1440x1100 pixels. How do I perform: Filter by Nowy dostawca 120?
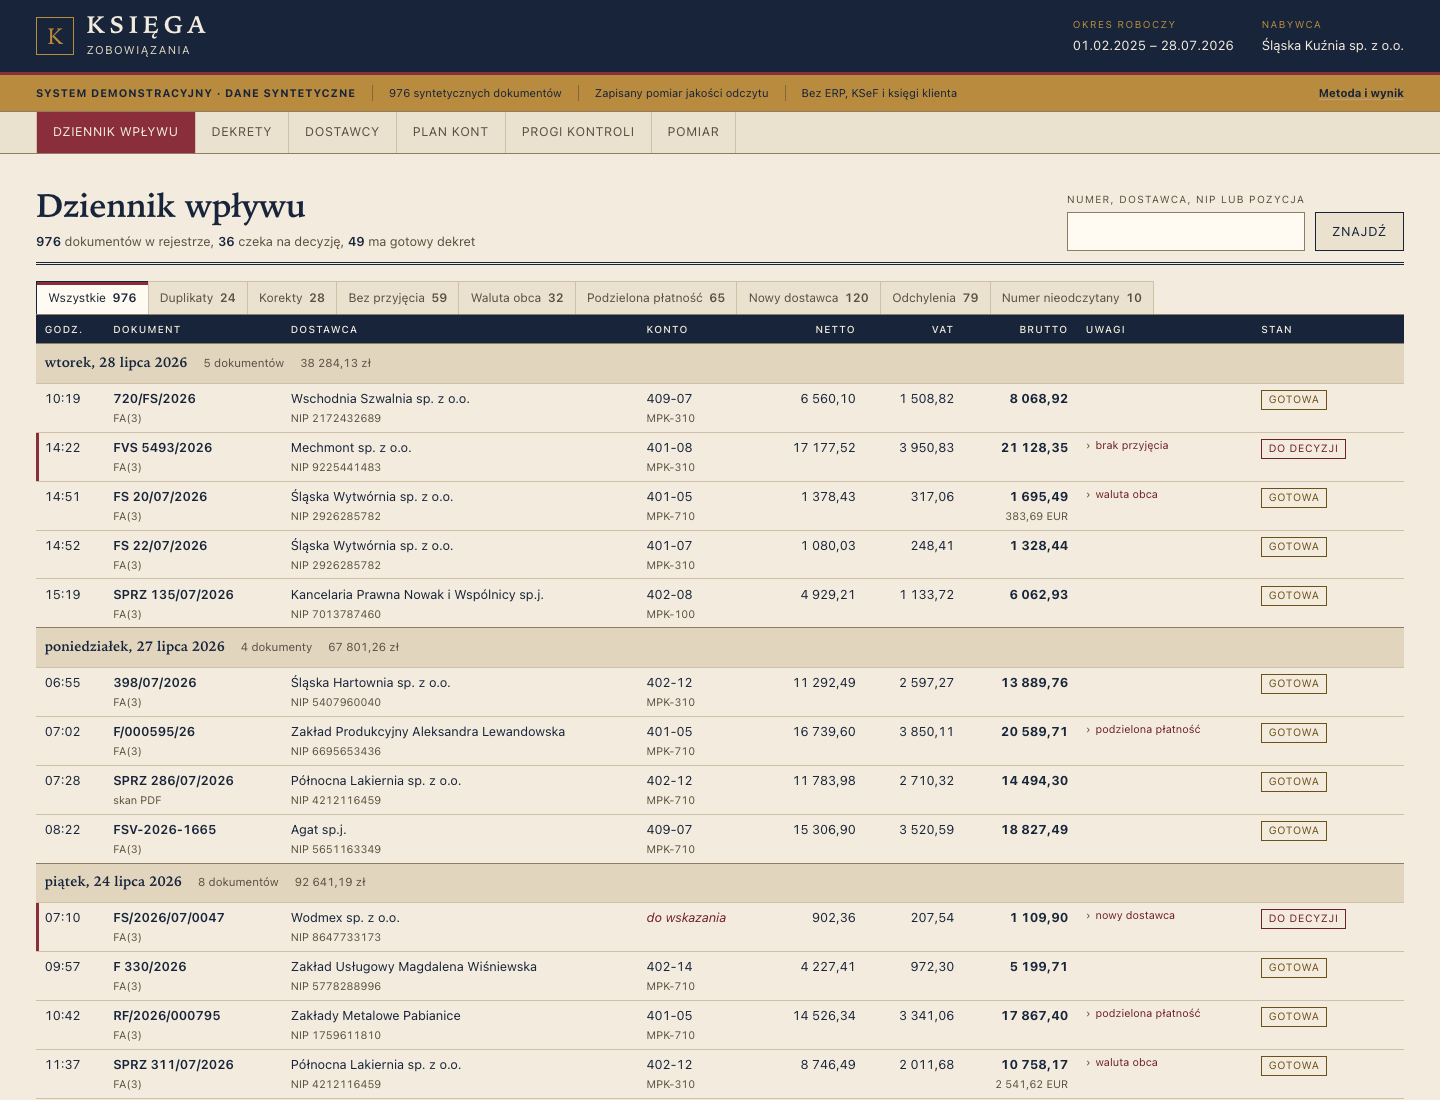809,298
